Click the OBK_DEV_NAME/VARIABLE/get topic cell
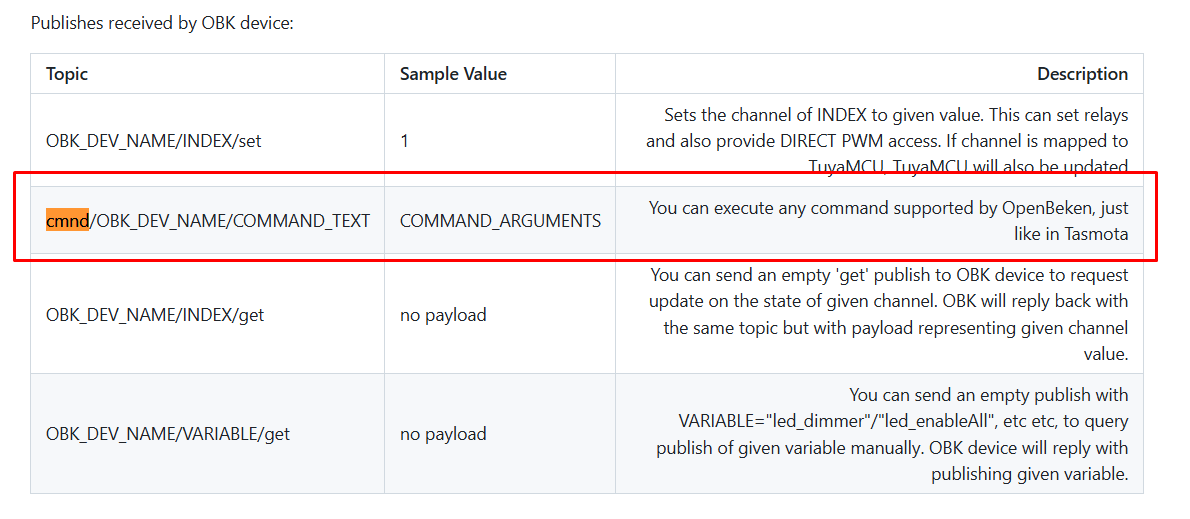Screen dimensions: 1190x519 click(x=168, y=434)
